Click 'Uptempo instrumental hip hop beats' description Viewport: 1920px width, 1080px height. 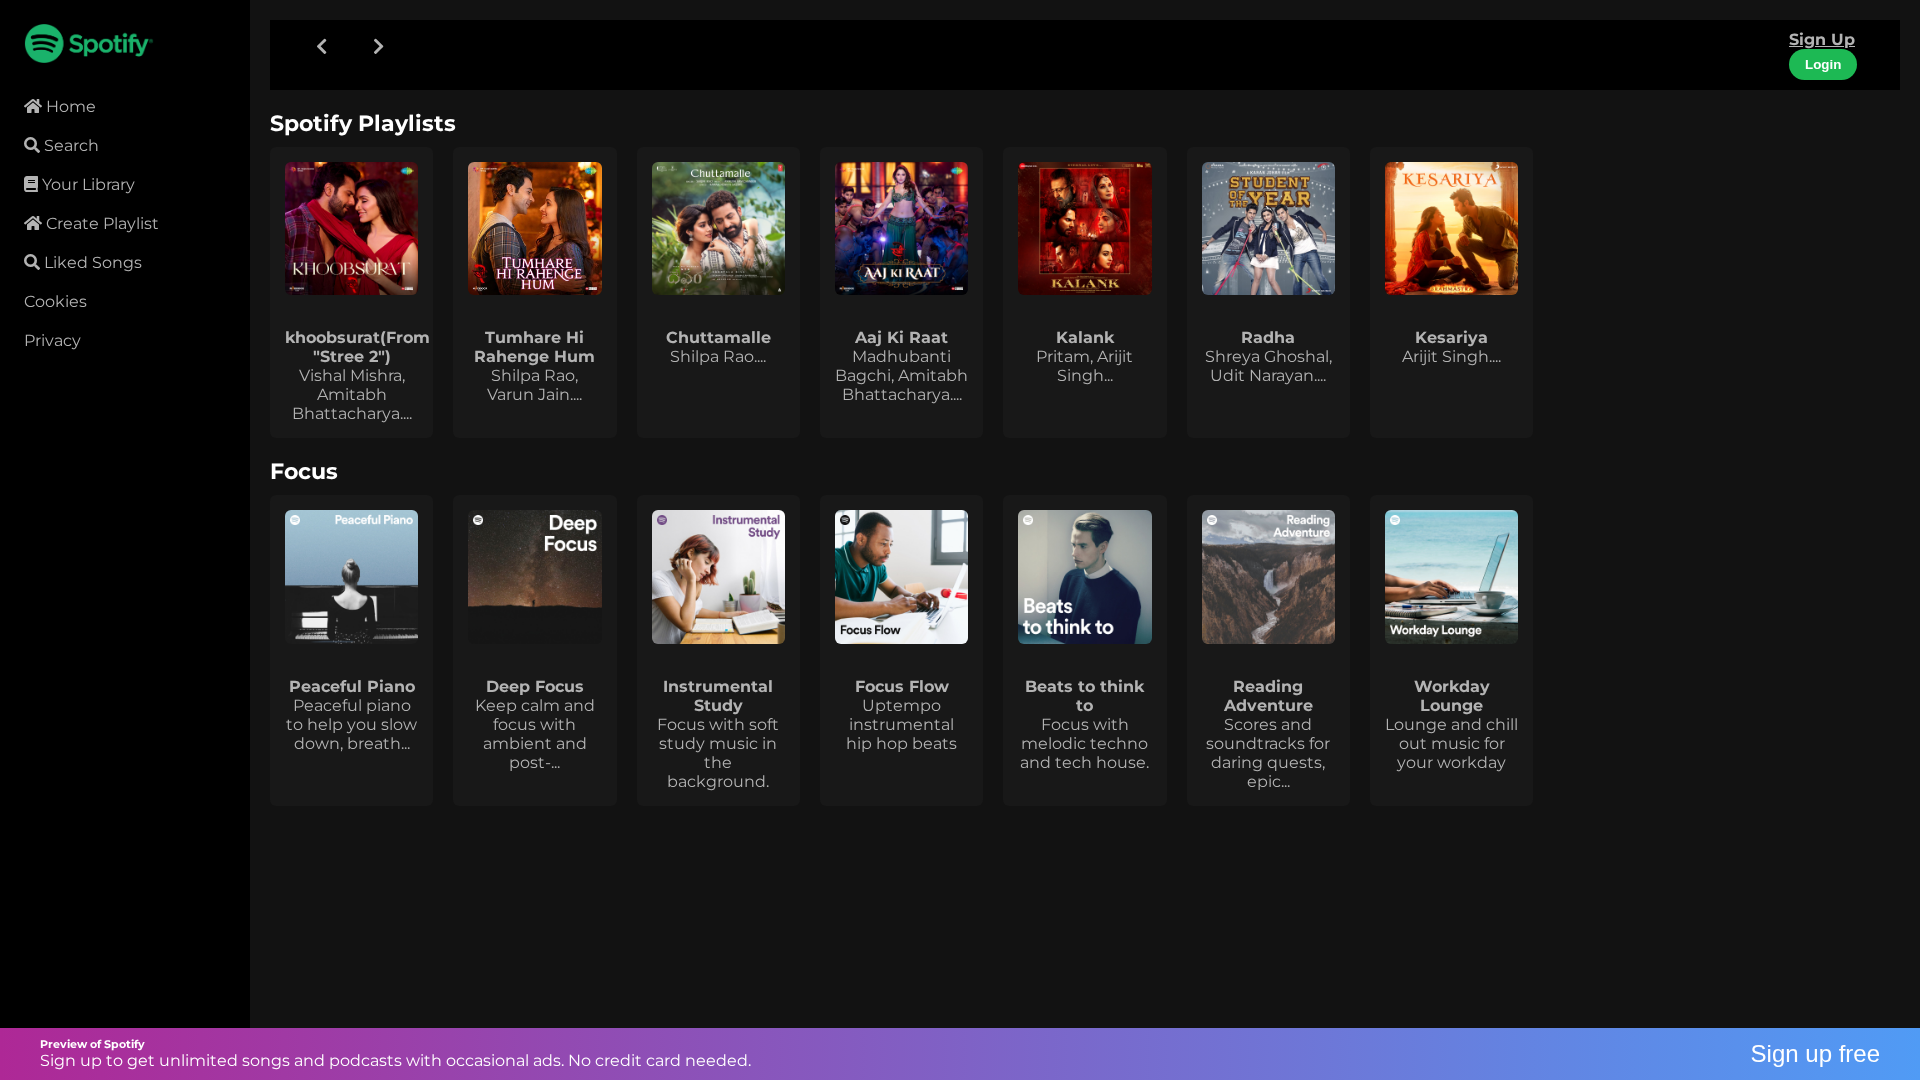[x=901, y=725]
